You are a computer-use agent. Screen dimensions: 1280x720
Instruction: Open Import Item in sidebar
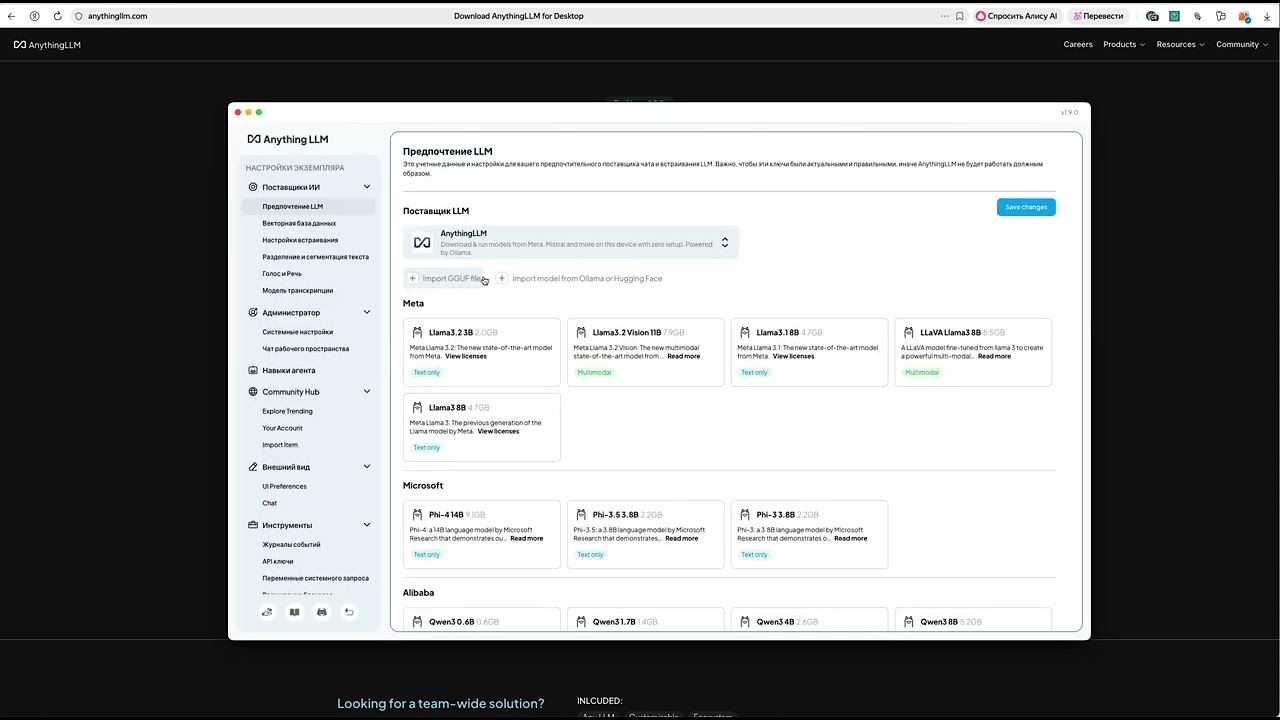(x=280, y=445)
